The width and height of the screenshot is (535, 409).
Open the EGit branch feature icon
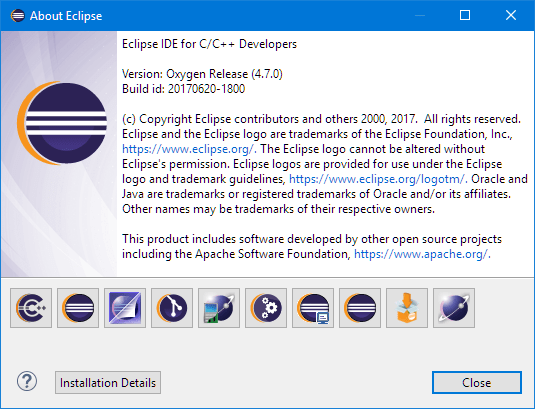click(x=172, y=308)
